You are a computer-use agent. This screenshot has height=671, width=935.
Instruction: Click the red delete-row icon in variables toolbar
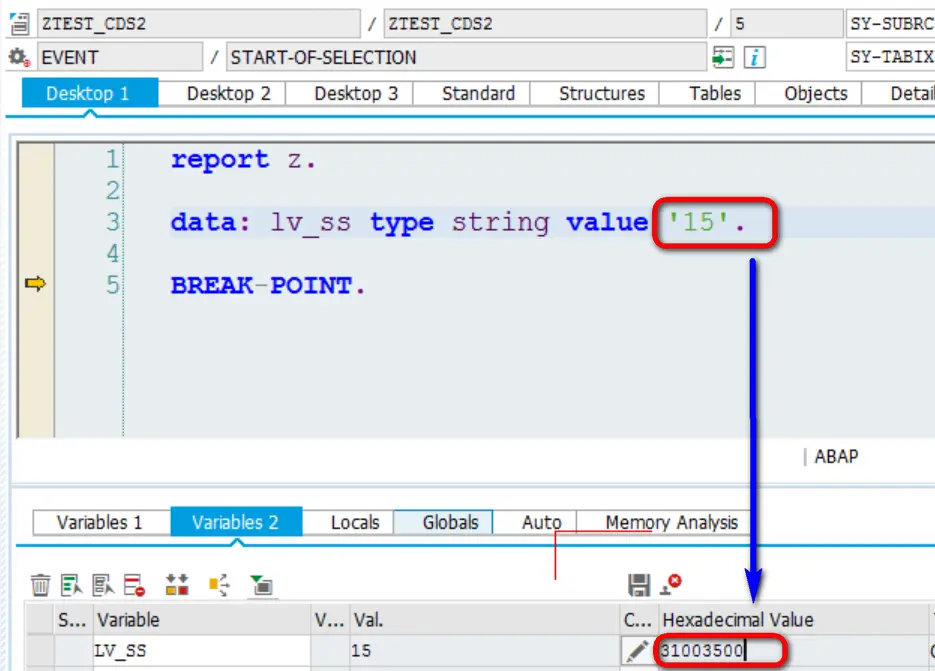point(134,585)
